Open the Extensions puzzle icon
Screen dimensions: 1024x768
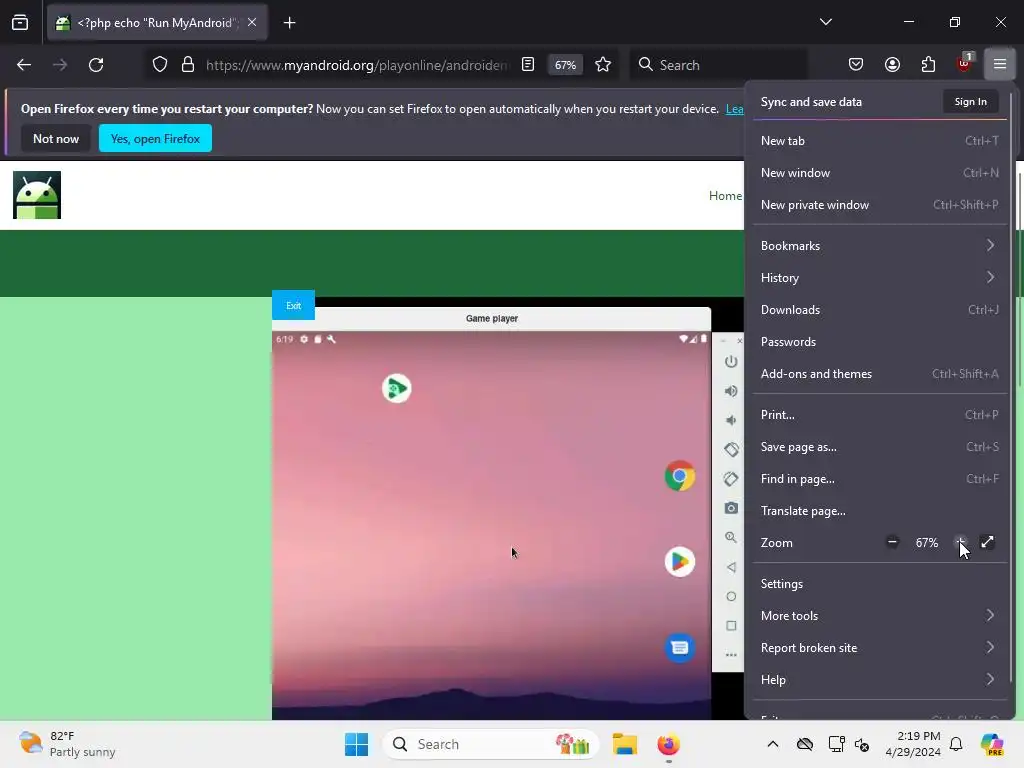click(x=928, y=64)
